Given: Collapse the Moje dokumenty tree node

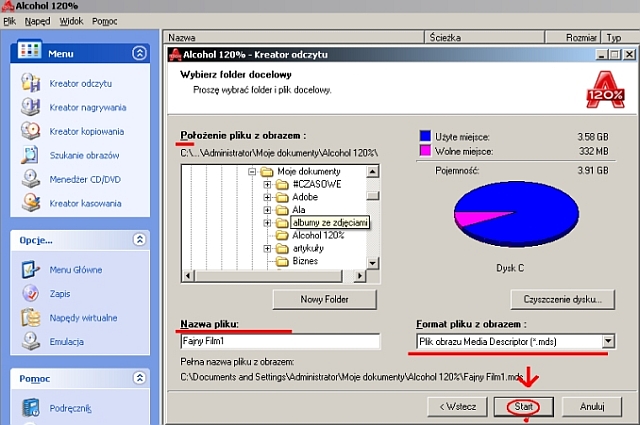Looking at the screenshot, I should point(252,171).
